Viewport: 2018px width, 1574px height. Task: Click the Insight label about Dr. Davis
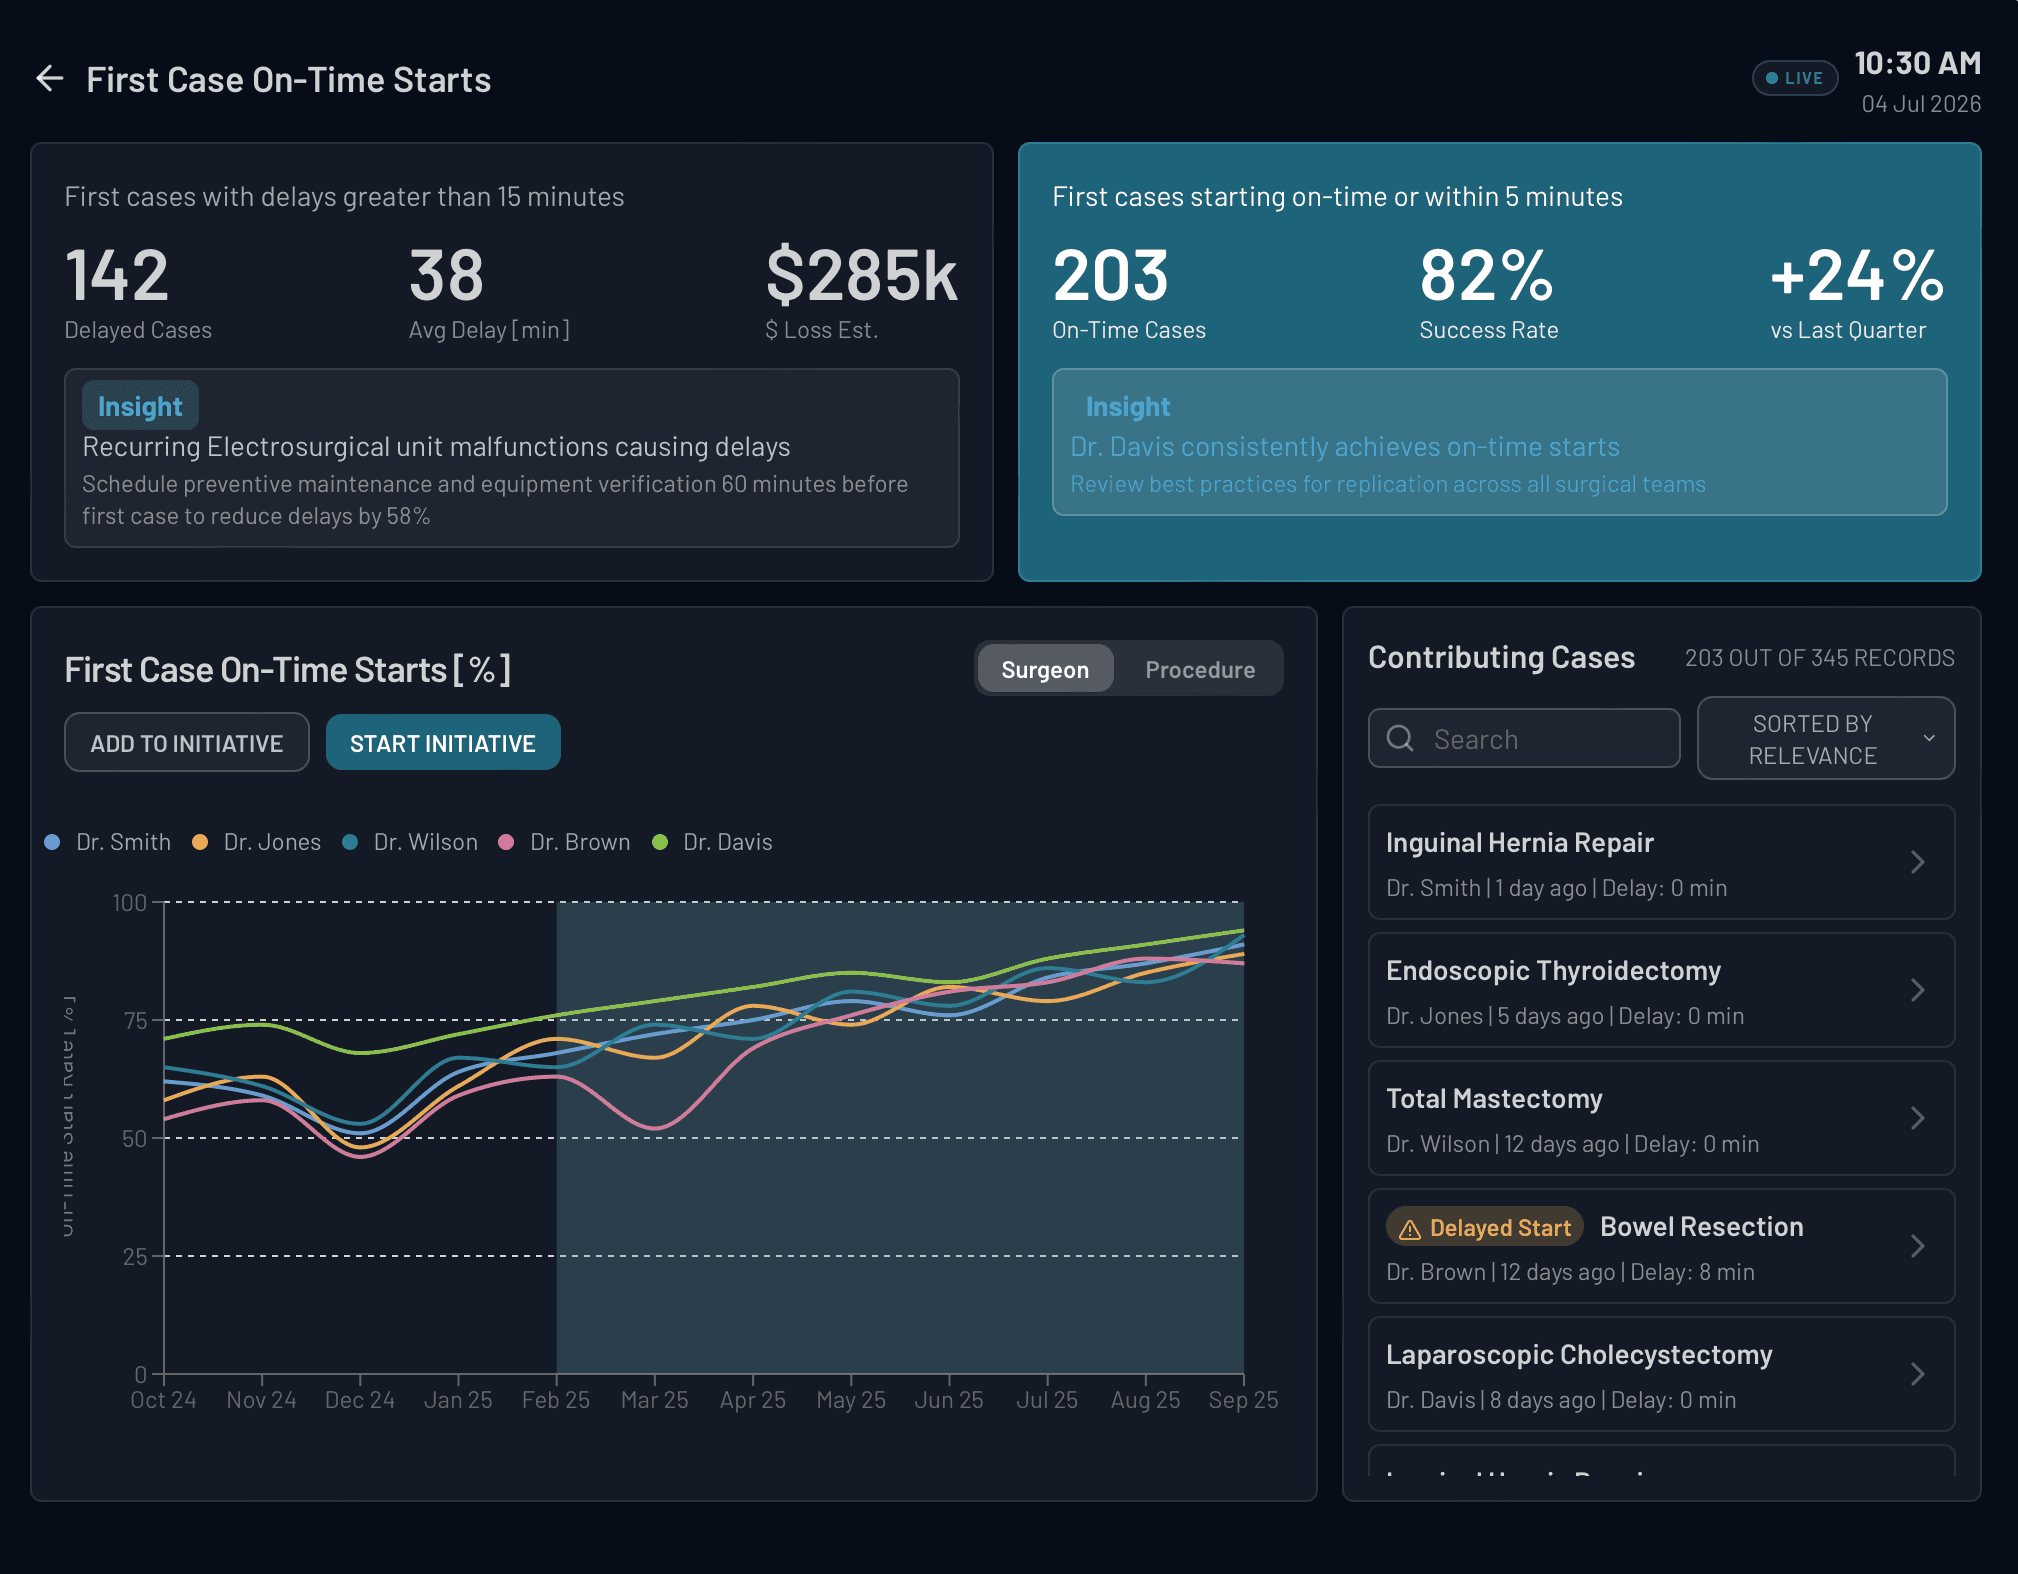1127,406
